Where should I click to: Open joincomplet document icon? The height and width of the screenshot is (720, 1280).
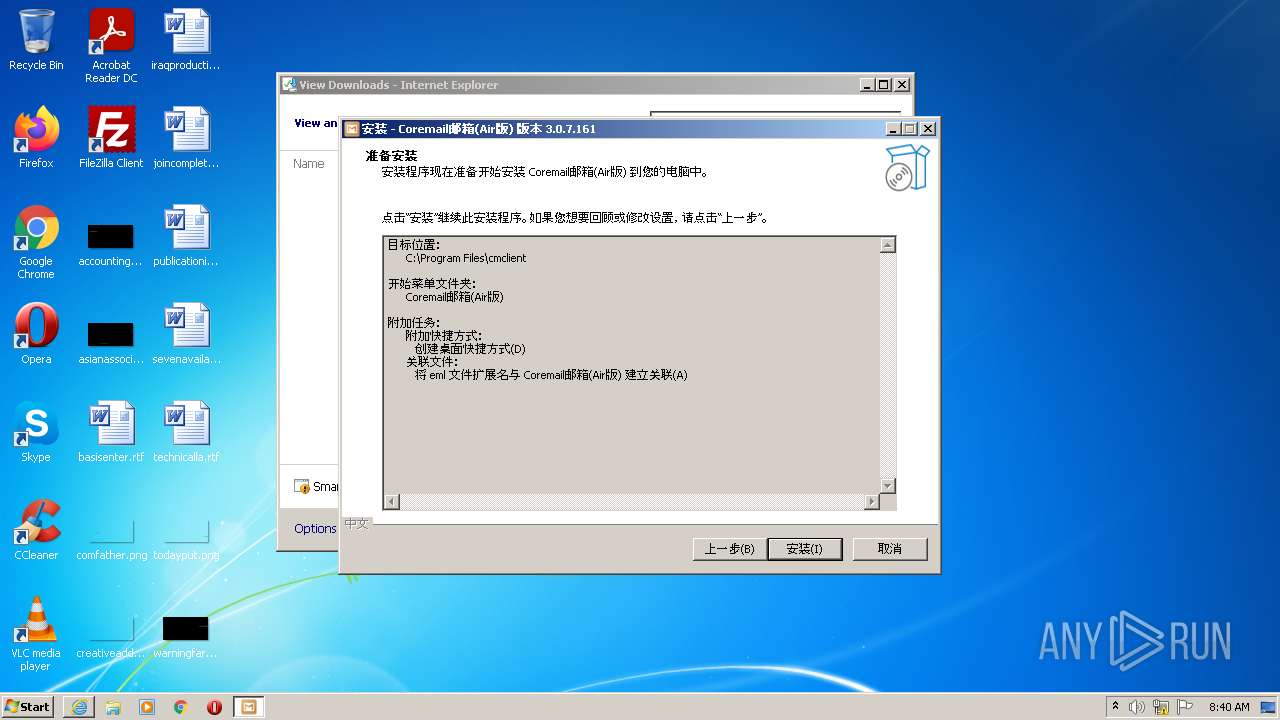pos(186,138)
